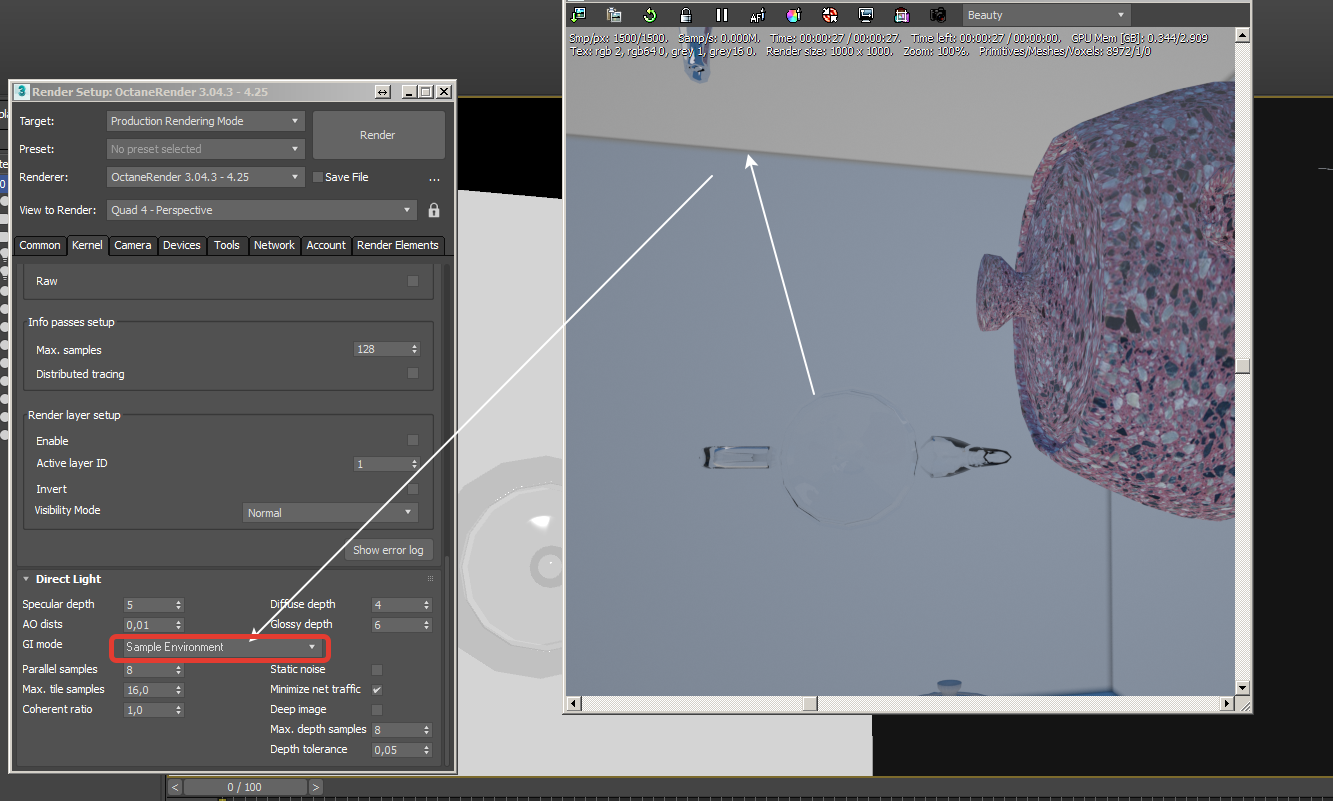Click the Depth tolerance value field
Screen dimensions: 1333x801
(395, 750)
